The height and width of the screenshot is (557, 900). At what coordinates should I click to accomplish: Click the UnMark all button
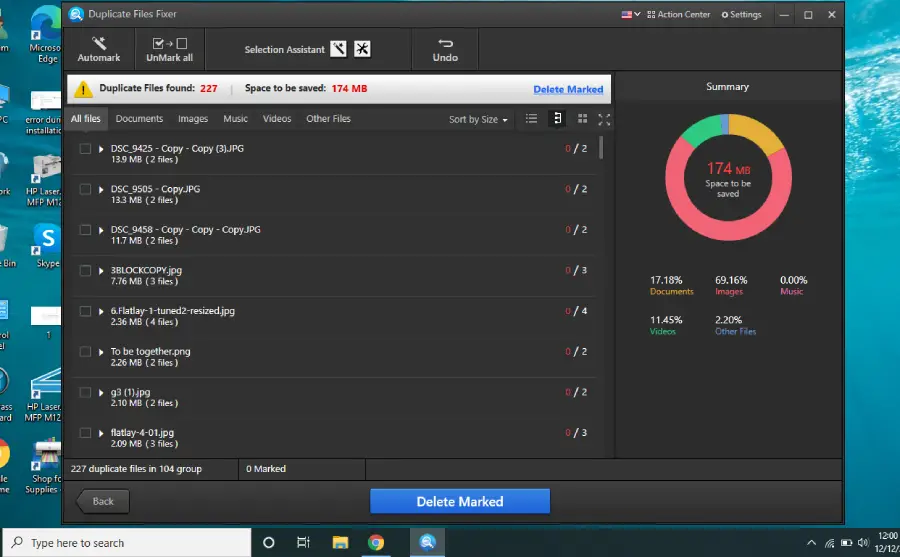click(x=169, y=49)
